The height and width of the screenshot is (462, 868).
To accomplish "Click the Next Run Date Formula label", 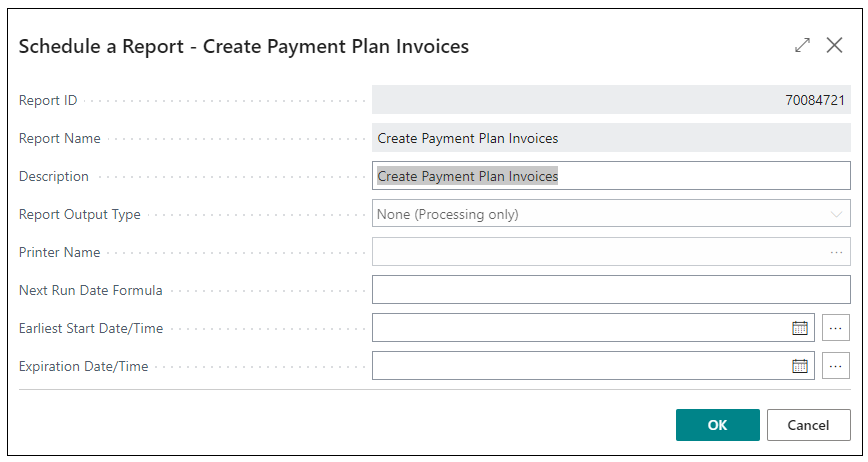I will click(91, 290).
